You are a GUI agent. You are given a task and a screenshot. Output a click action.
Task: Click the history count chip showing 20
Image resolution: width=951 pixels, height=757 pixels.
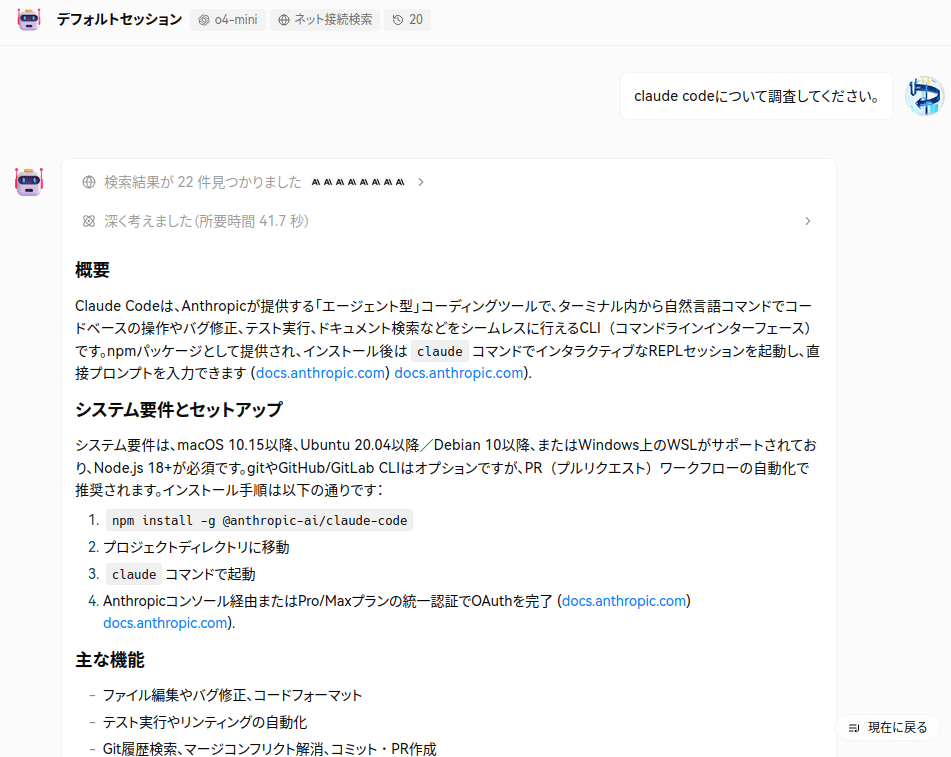[408, 20]
